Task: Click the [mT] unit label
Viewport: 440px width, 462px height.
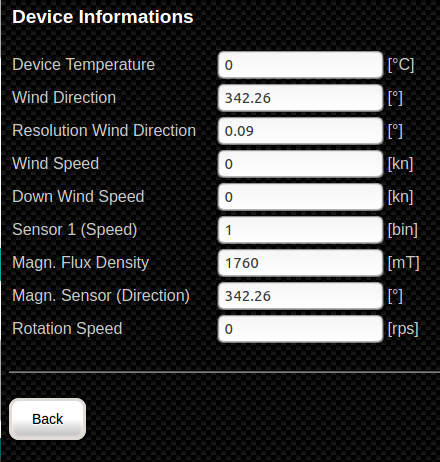Action: pyautogui.click(x=403, y=263)
